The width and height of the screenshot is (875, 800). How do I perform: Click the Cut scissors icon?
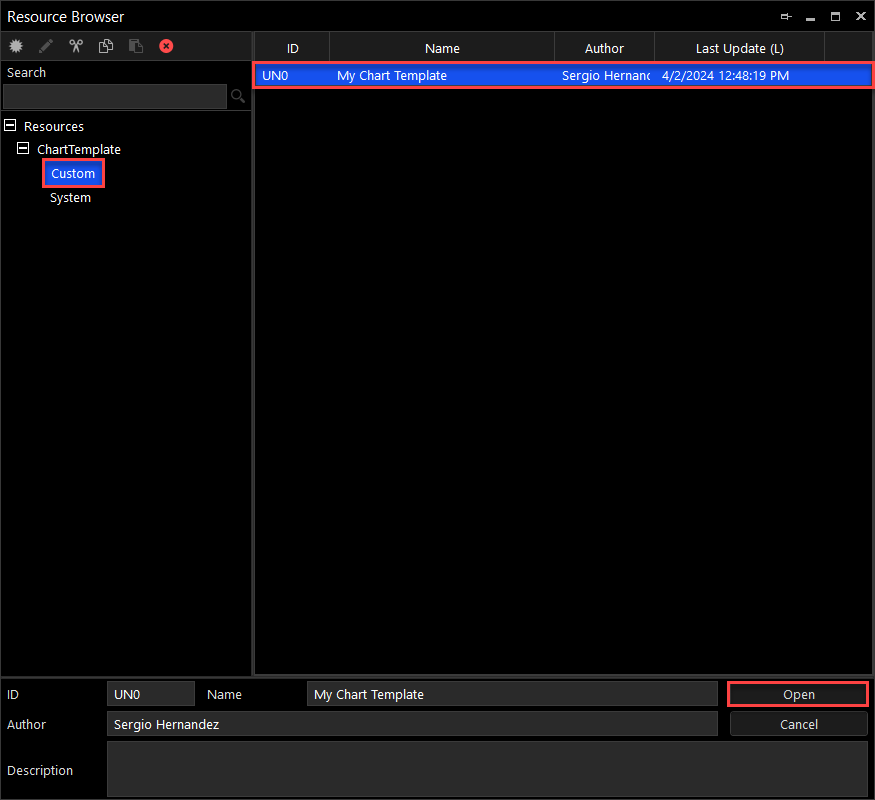76,46
